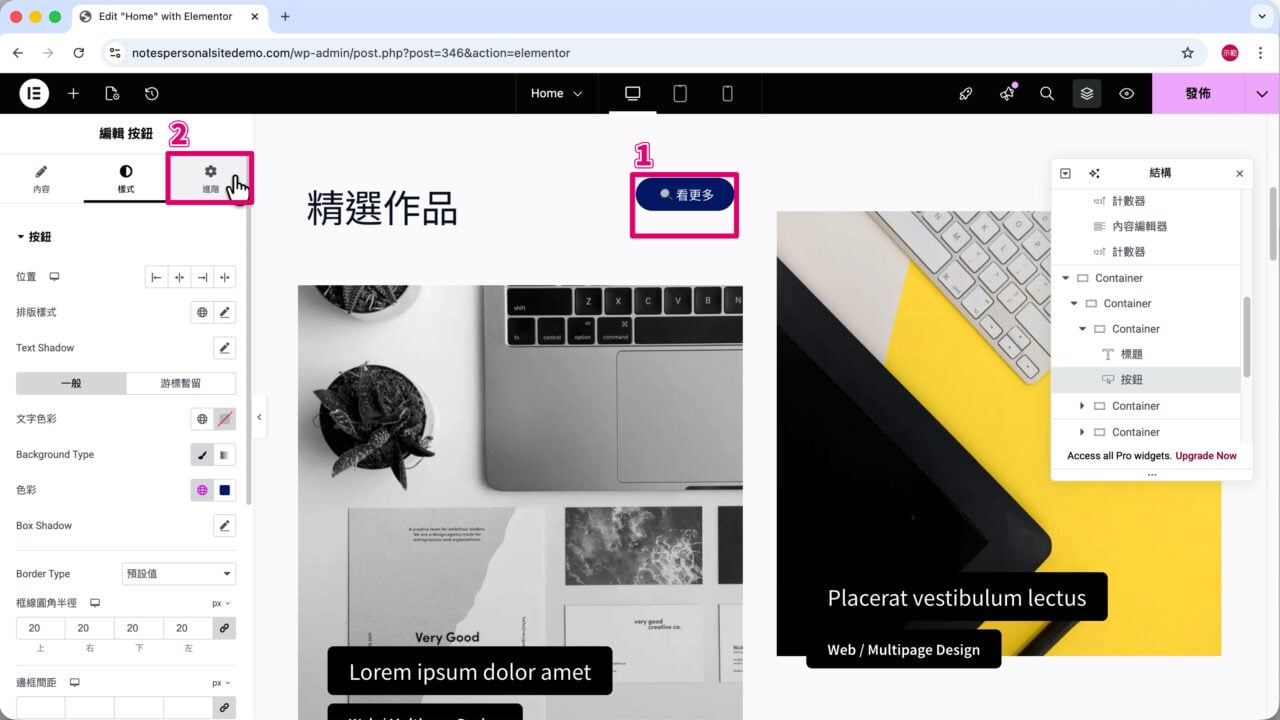Click the add element plus icon
This screenshot has width=1280, height=720.
tap(73, 93)
